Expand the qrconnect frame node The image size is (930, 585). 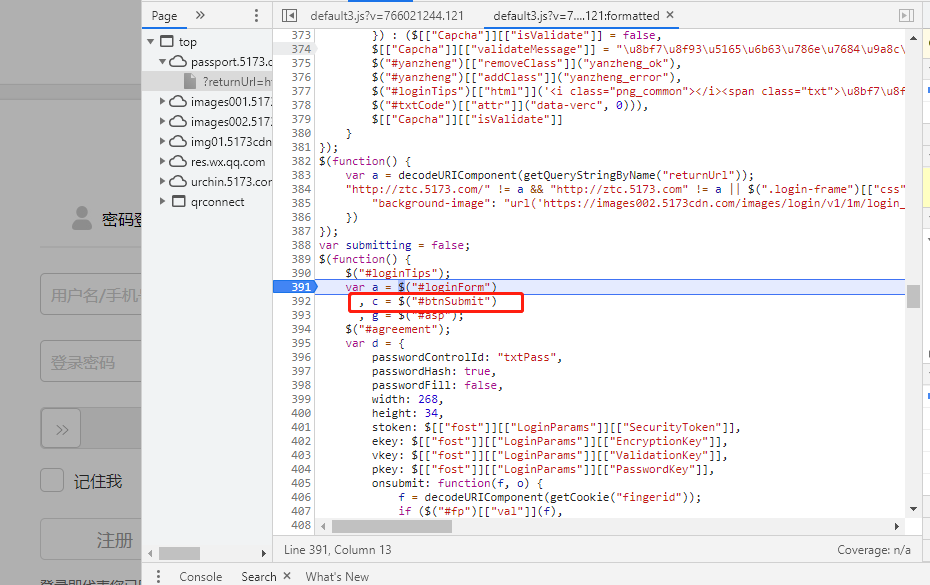click(163, 202)
